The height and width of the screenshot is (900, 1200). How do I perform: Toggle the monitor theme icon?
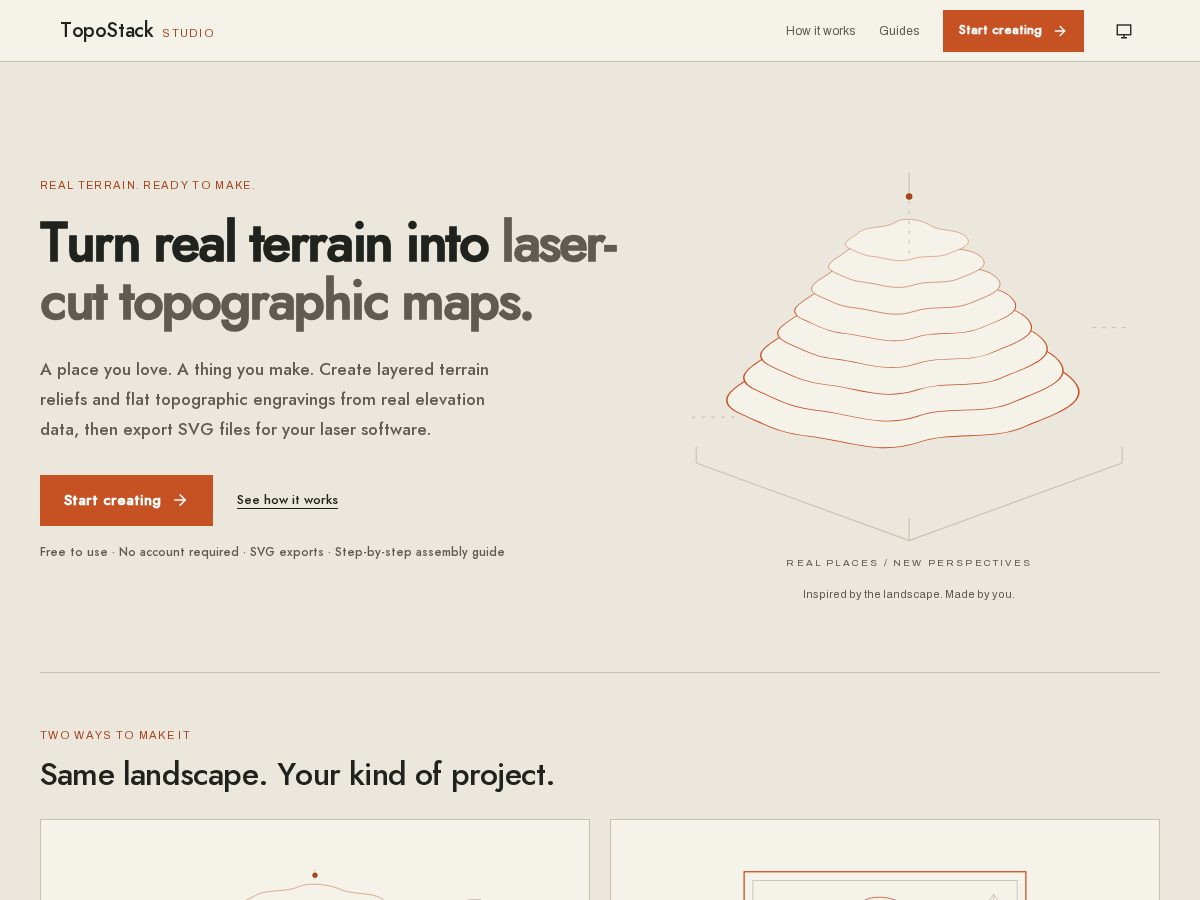1124,31
